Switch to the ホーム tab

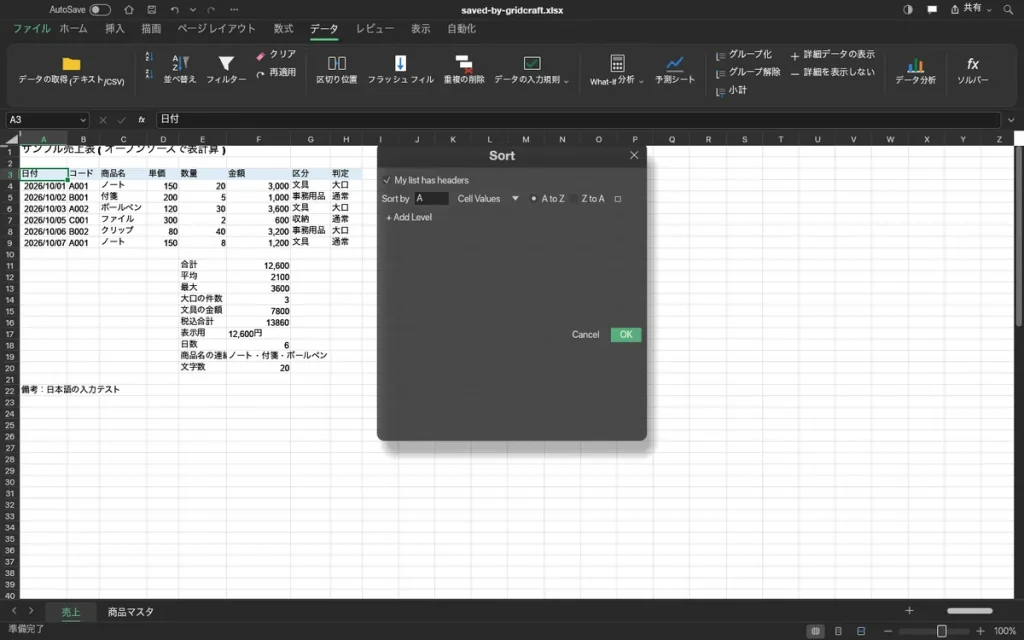(x=73, y=29)
